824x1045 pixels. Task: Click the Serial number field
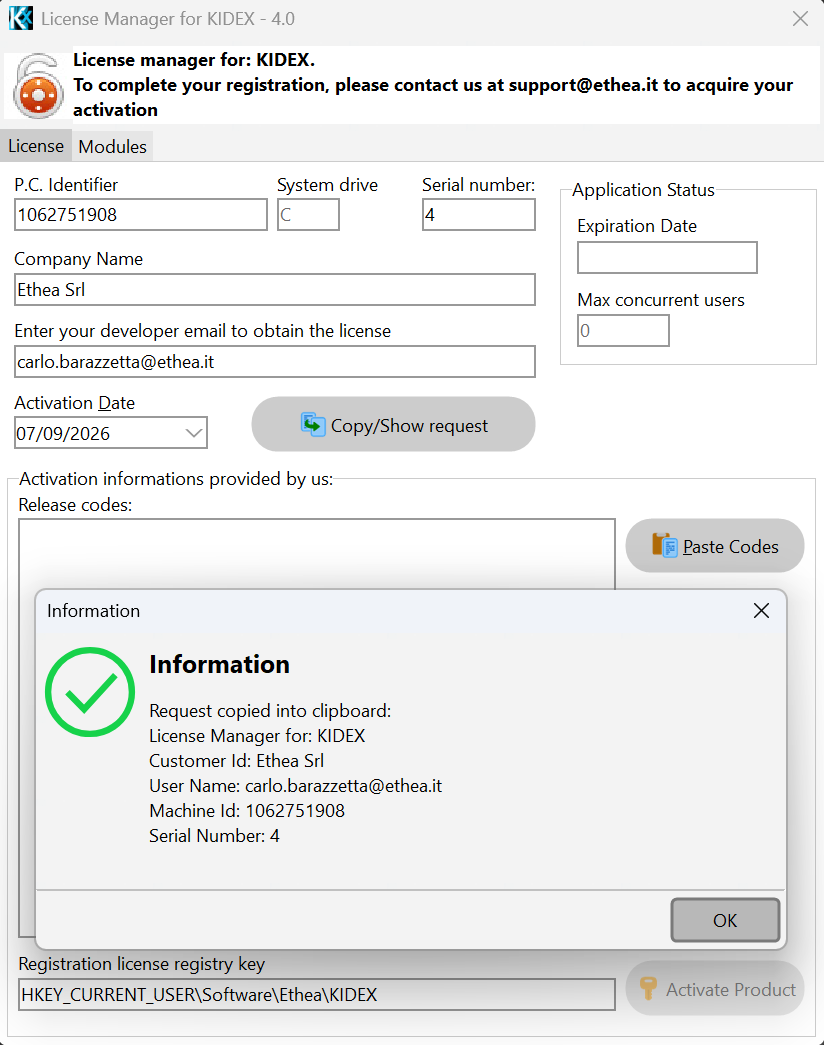tap(479, 215)
